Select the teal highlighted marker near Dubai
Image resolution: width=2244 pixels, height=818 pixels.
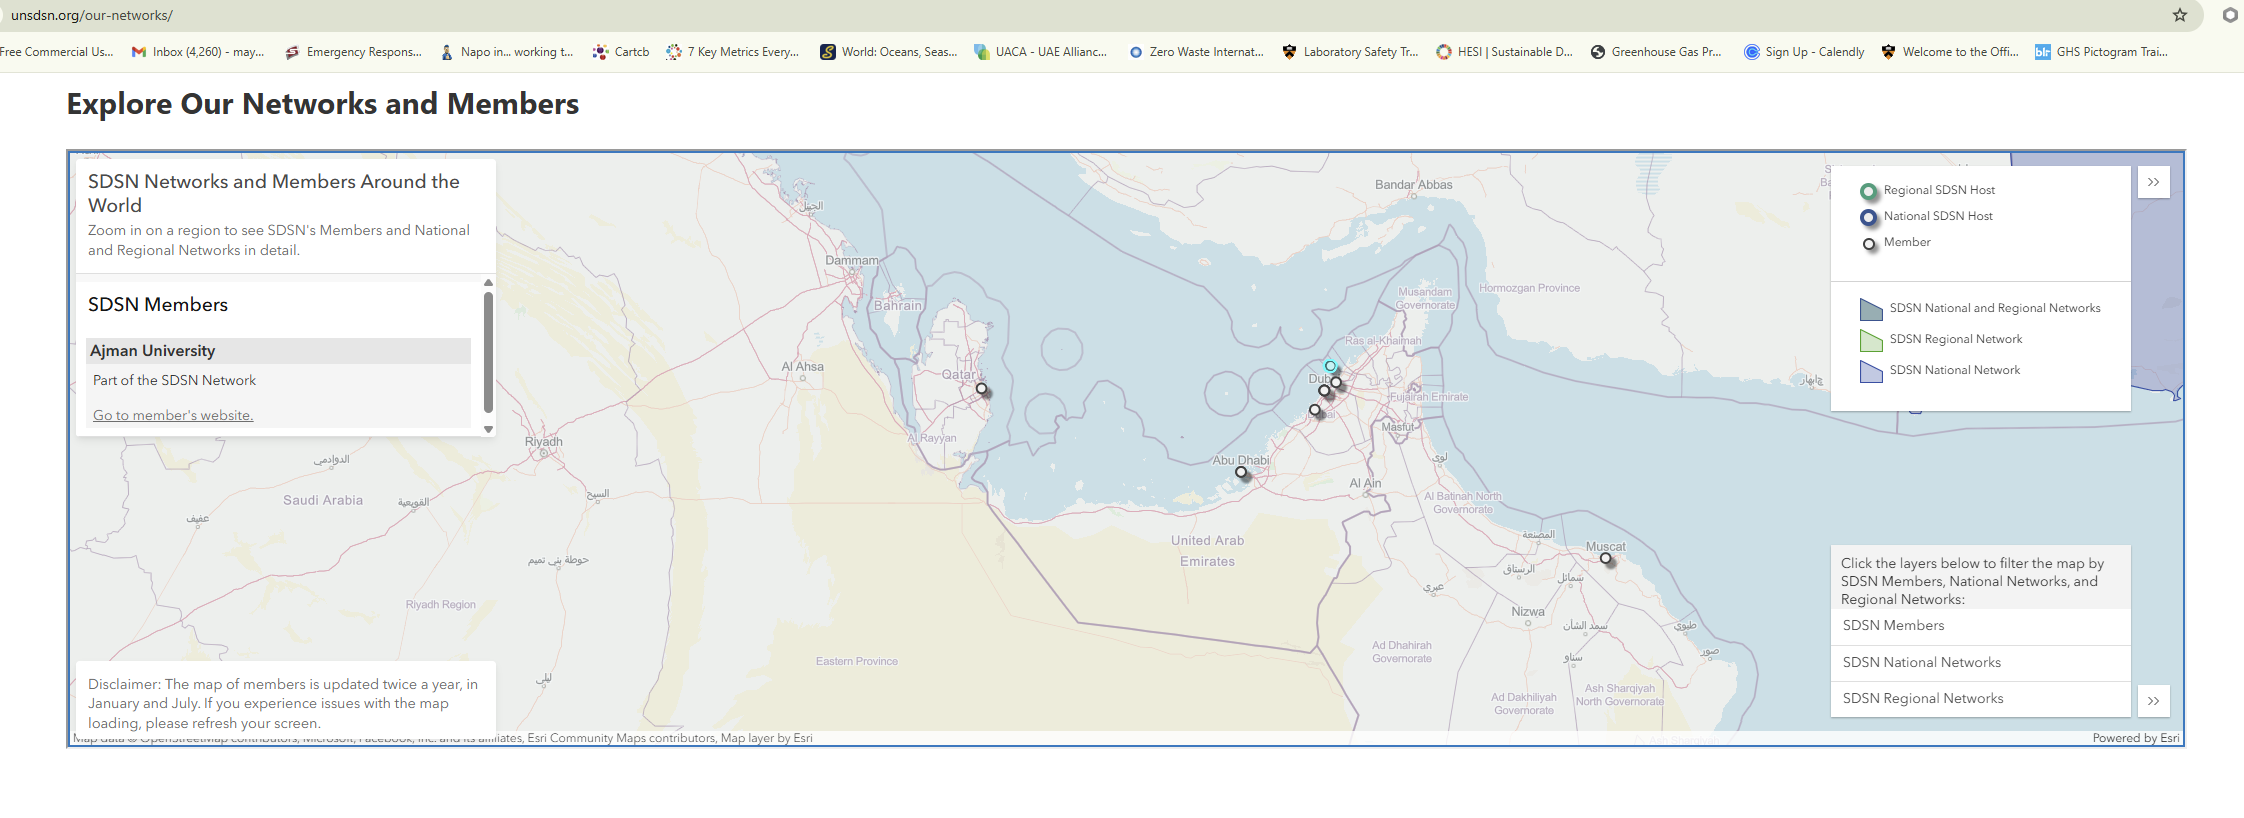[1330, 366]
